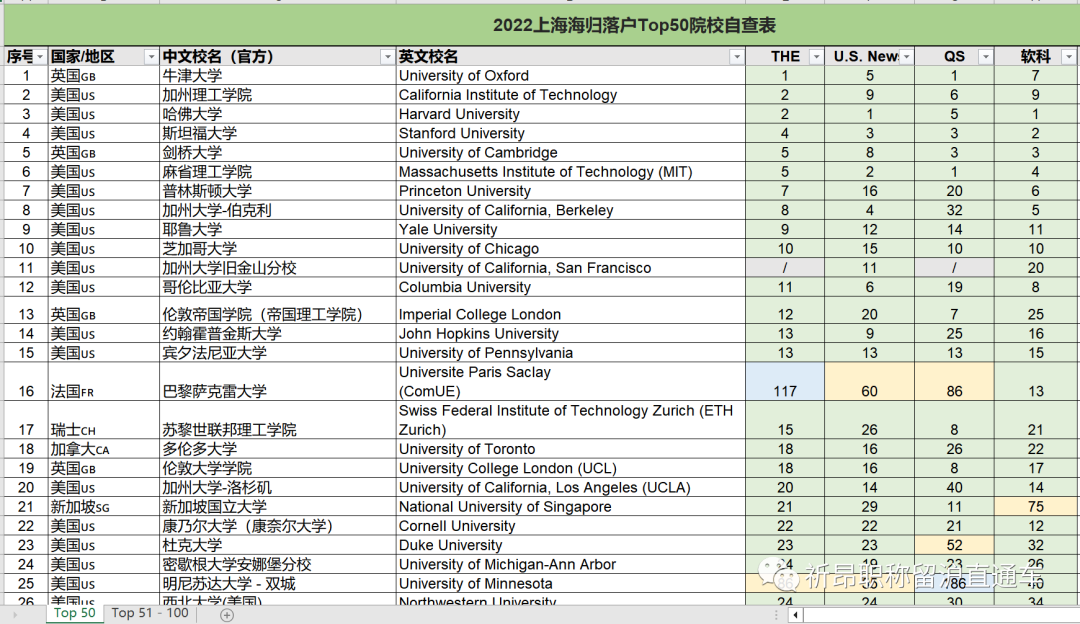Expand the QS ranking filter dropdown
The height and width of the screenshot is (624, 1080).
[986, 57]
